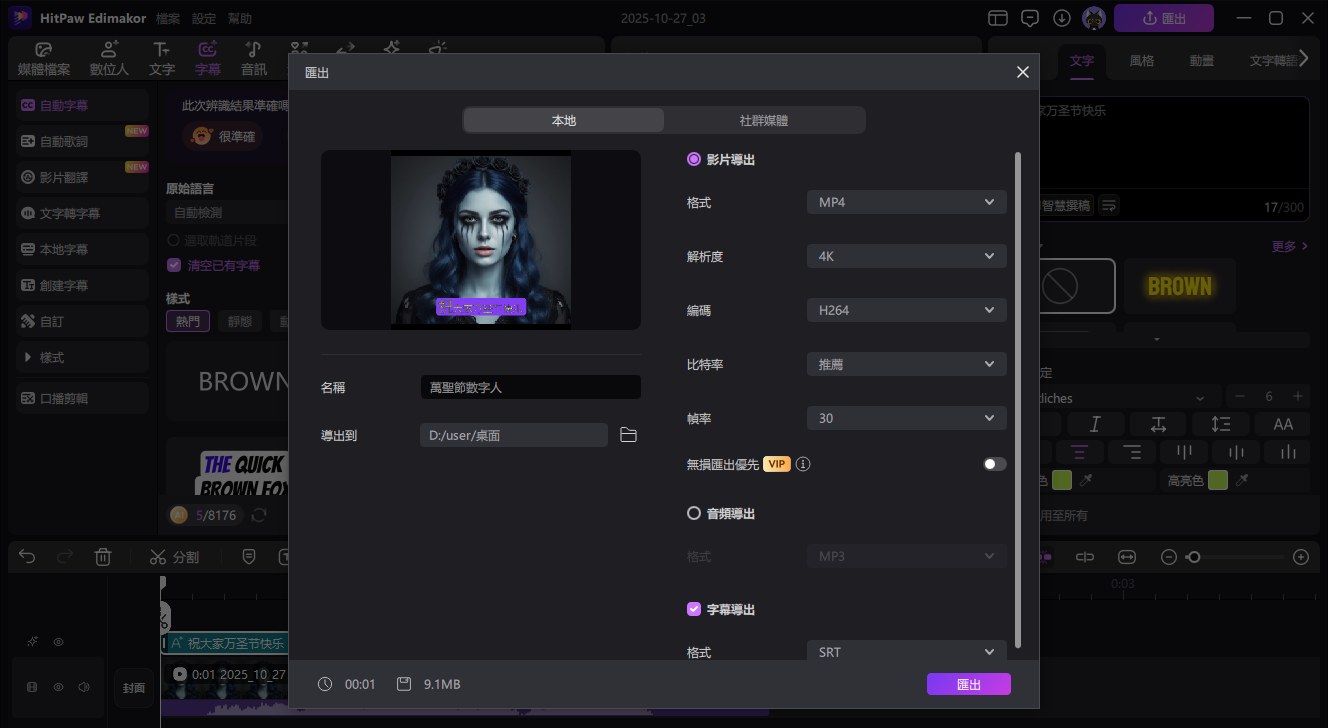Open the 幀率 30 frame rate dropdown
1328x728 pixels.
point(905,417)
